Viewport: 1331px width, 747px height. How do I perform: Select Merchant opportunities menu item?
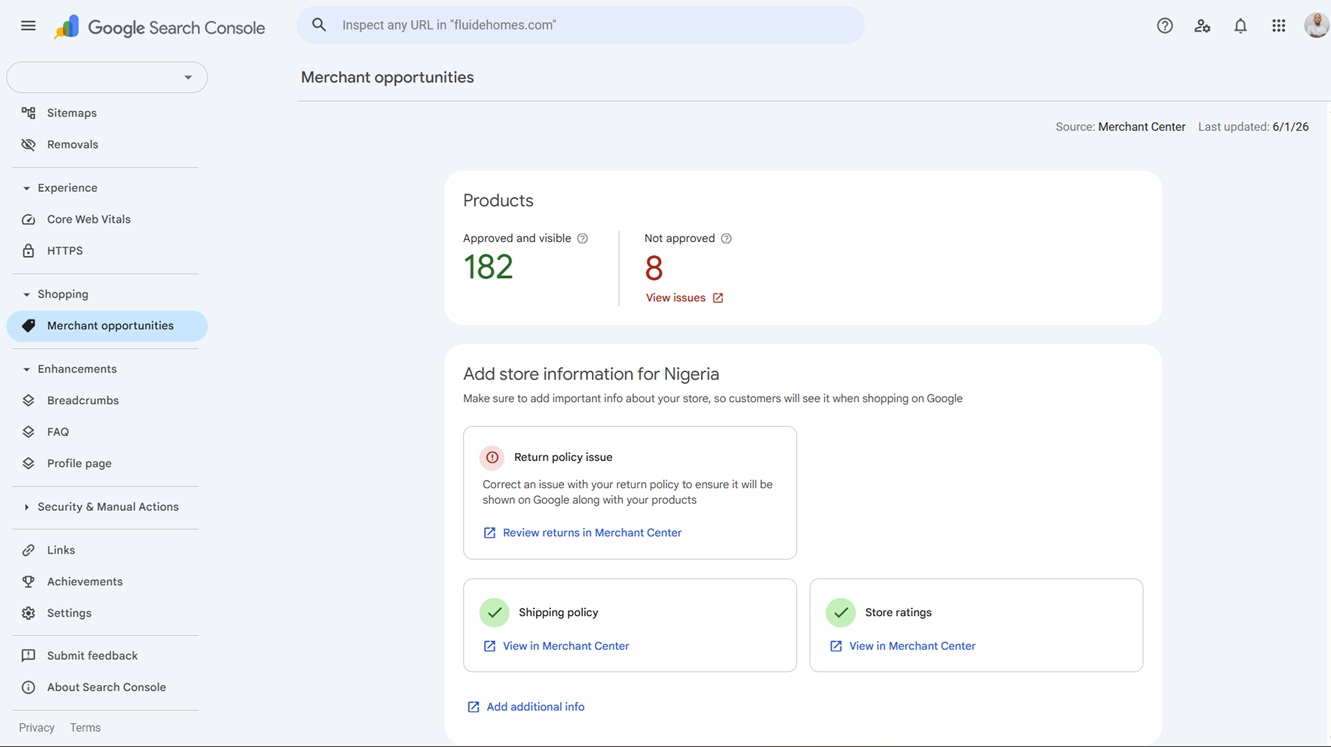coord(107,326)
